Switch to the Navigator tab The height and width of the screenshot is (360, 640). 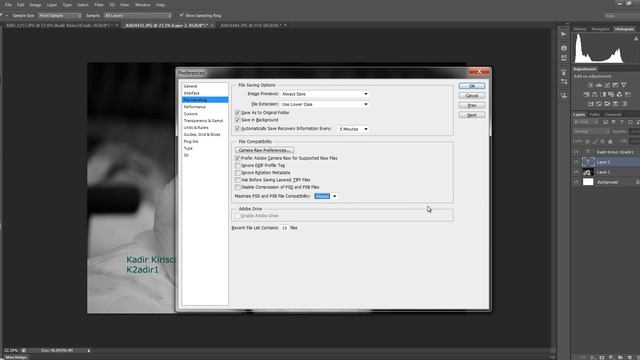pos(600,29)
